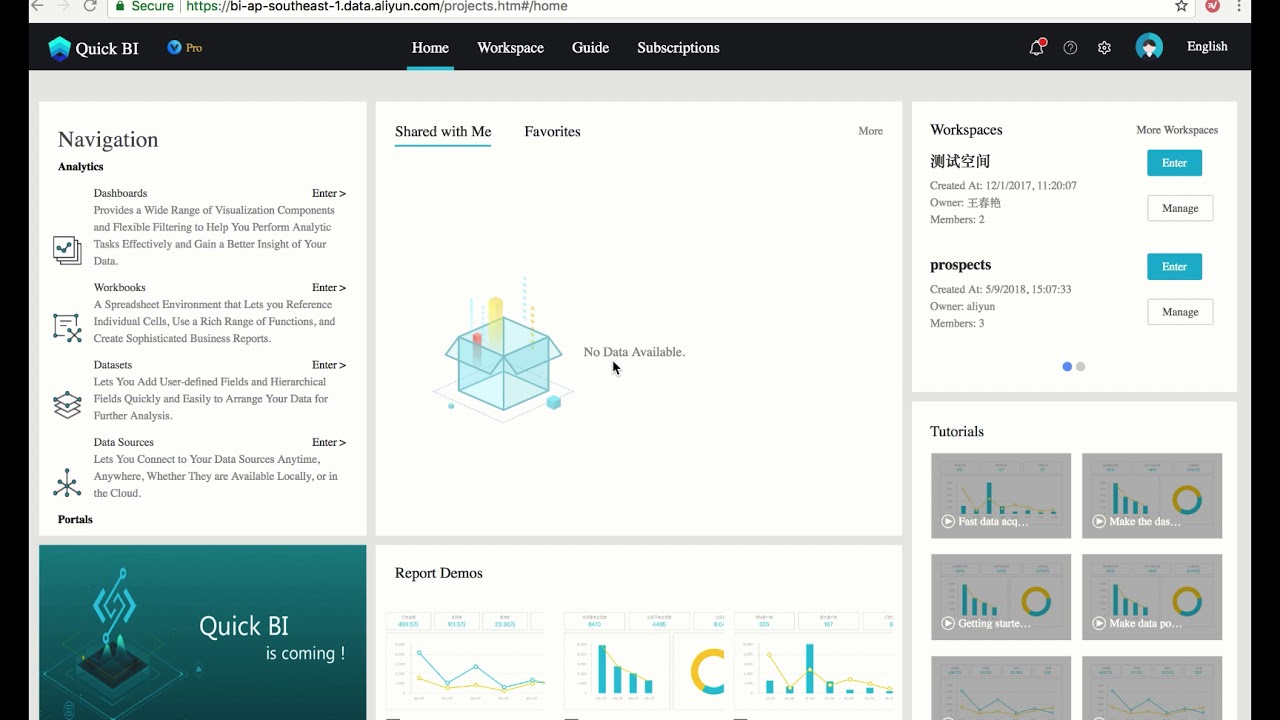1280x720 pixels.
Task: Open the Guide tab
Action: [590, 47]
